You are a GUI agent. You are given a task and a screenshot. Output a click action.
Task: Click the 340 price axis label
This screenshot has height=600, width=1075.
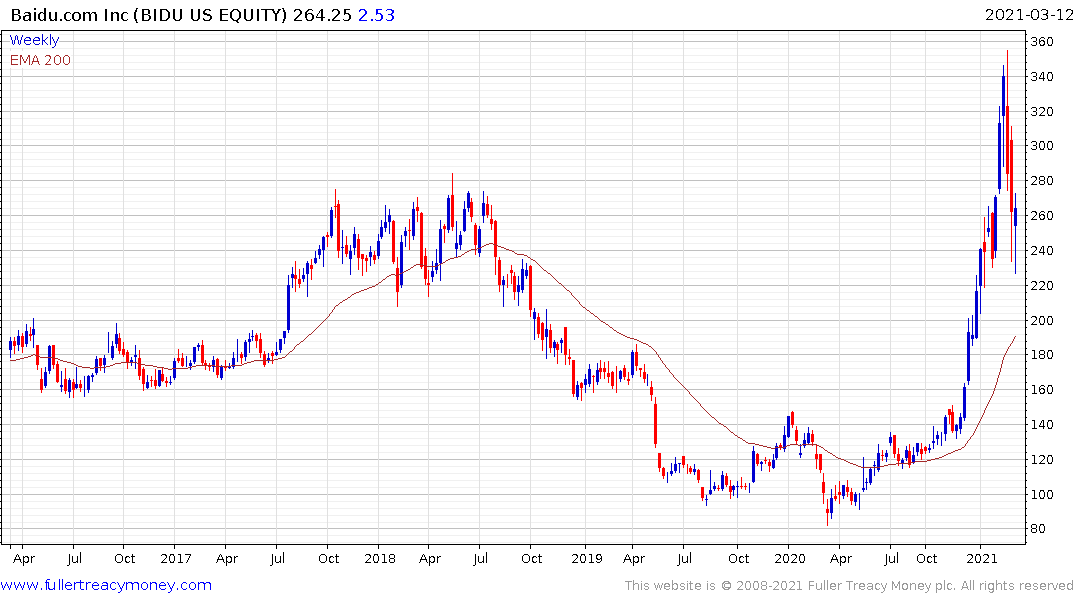pyautogui.click(x=1042, y=77)
